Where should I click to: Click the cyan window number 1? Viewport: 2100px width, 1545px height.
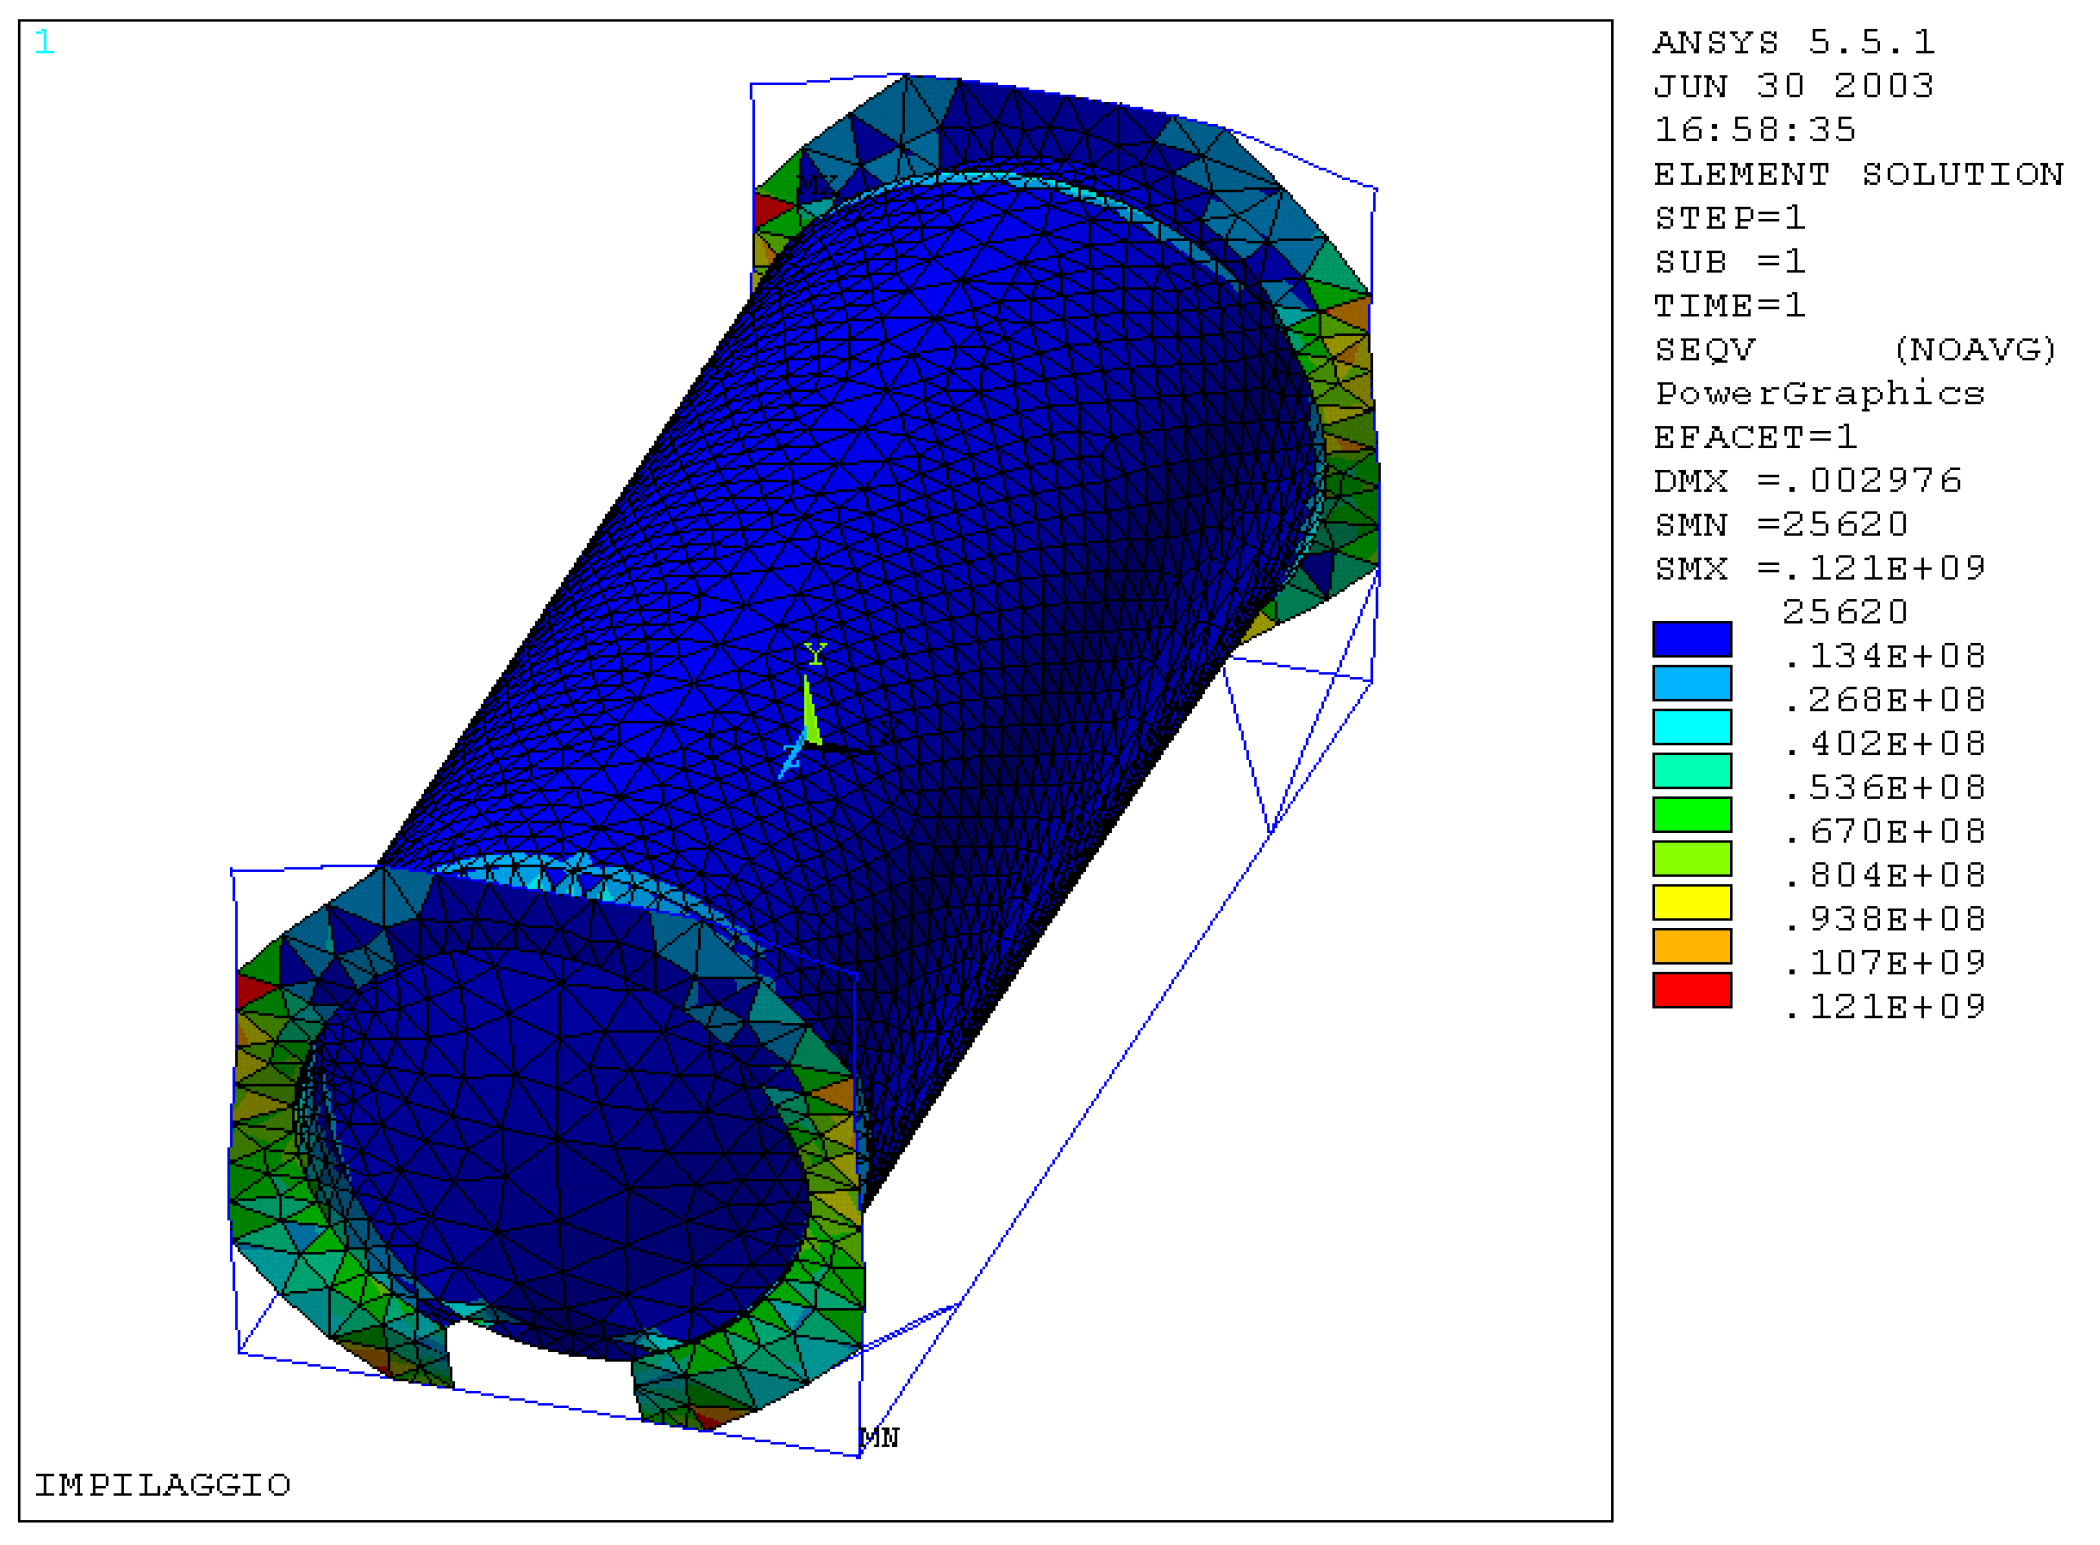tap(44, 42)
